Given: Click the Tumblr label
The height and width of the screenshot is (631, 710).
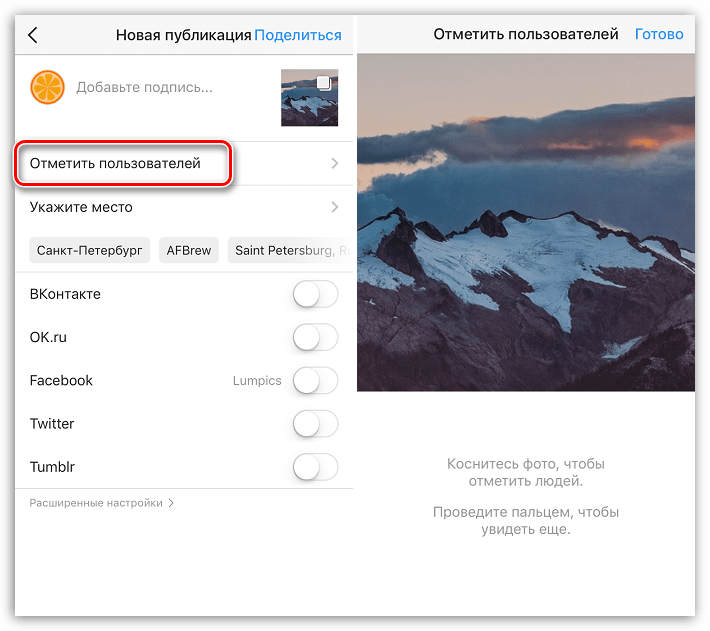Looking at the screenshot, I should (x=52, y=467).
